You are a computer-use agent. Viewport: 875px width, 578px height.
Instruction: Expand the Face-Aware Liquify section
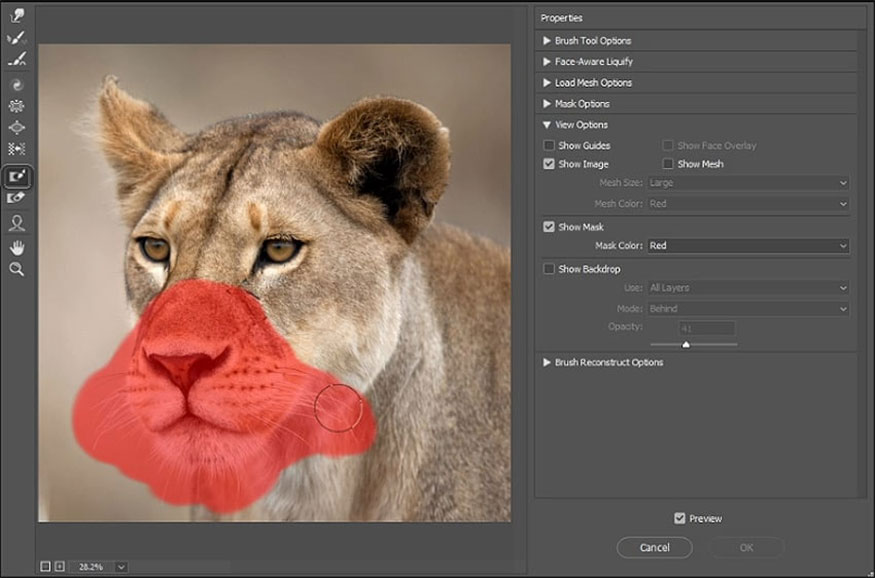tap(545, 61)
